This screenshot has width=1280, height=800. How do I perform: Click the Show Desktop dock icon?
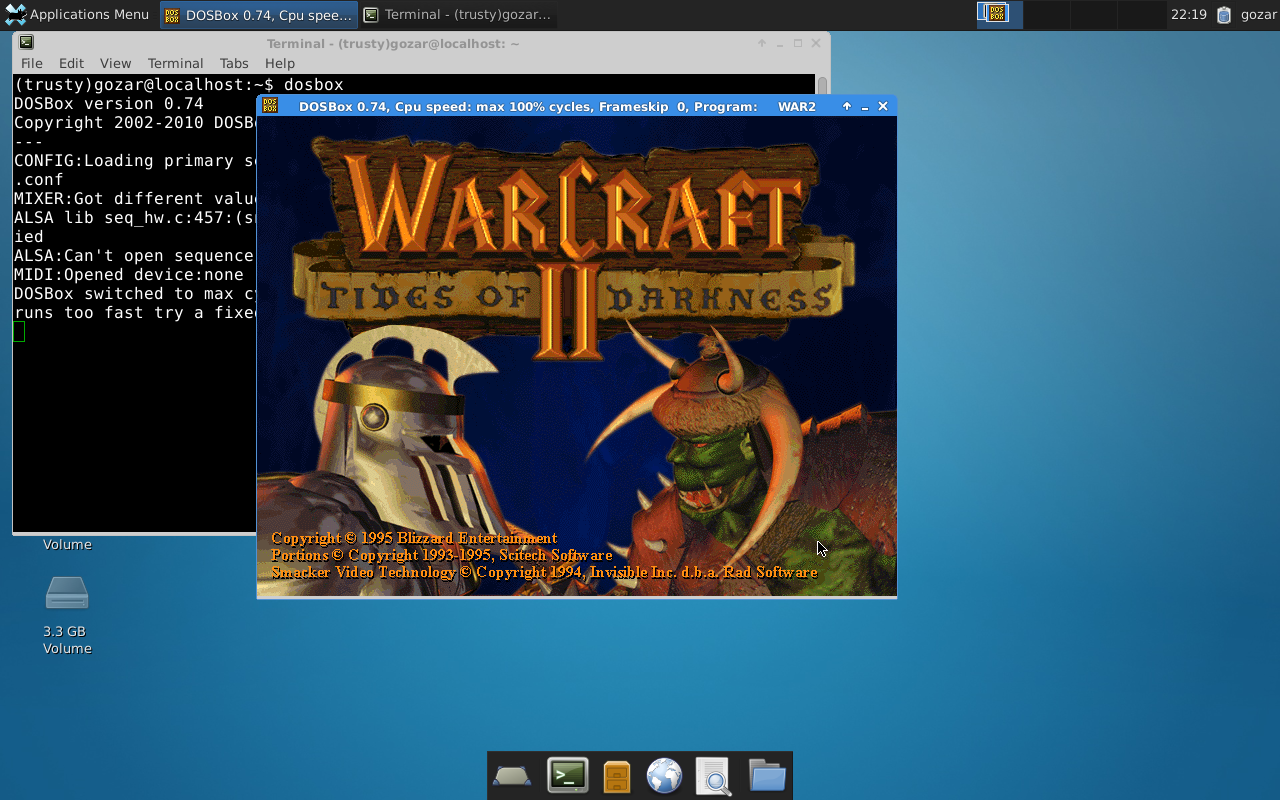(x=512, y=776)
